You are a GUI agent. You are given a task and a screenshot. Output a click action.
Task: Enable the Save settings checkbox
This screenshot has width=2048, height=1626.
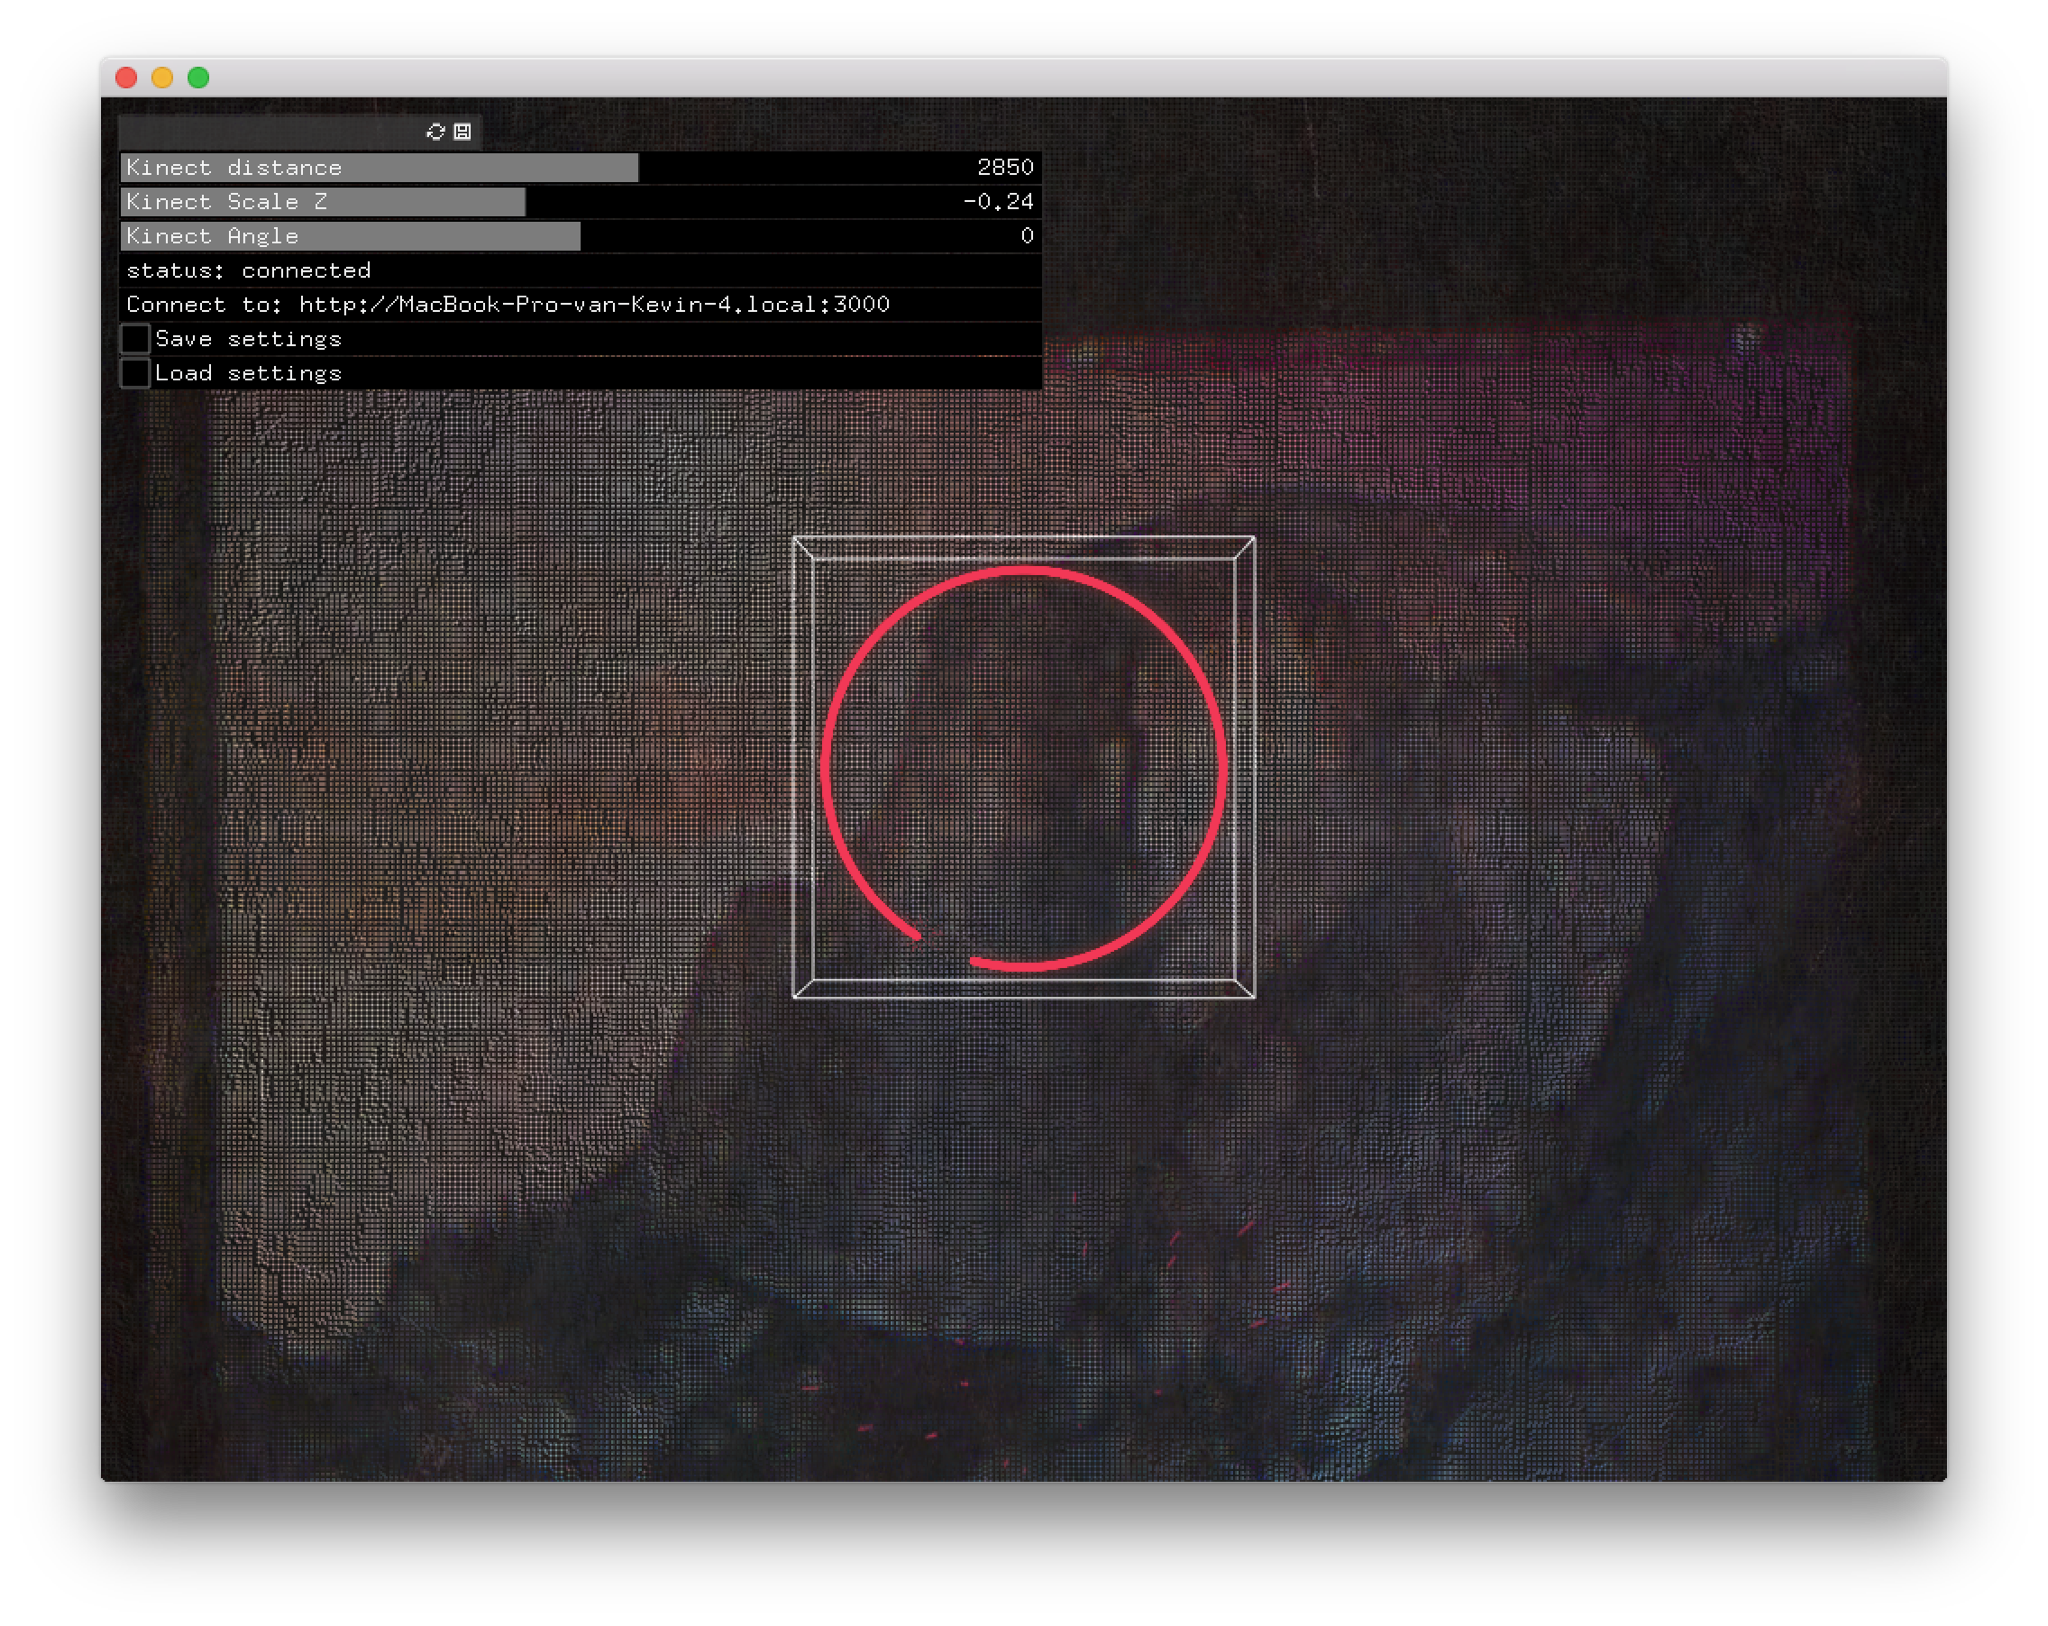coord(136,339)
